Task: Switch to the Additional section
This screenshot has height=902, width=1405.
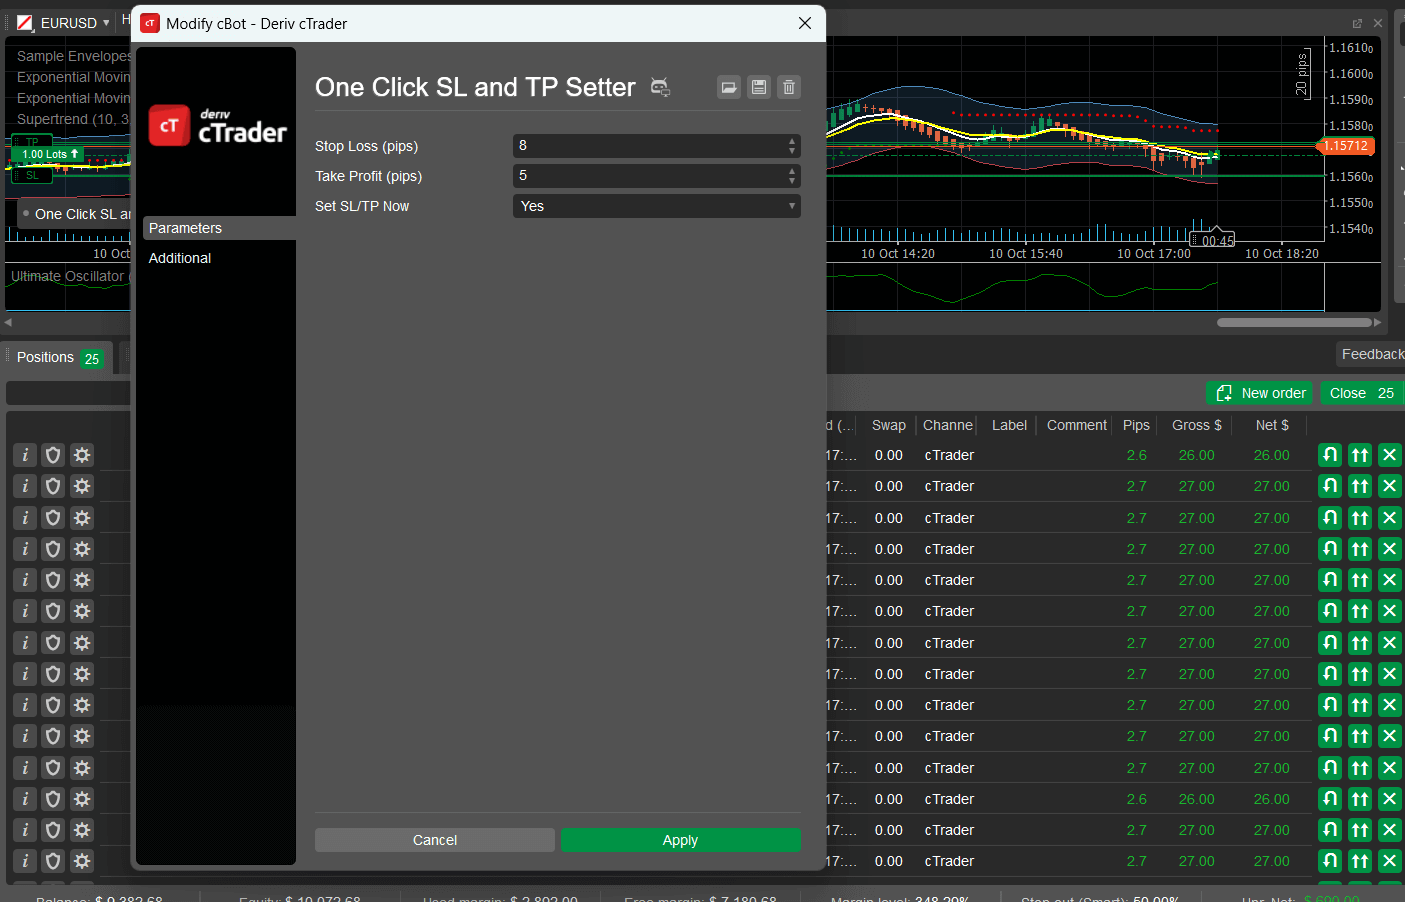Action: click(180, 258)
